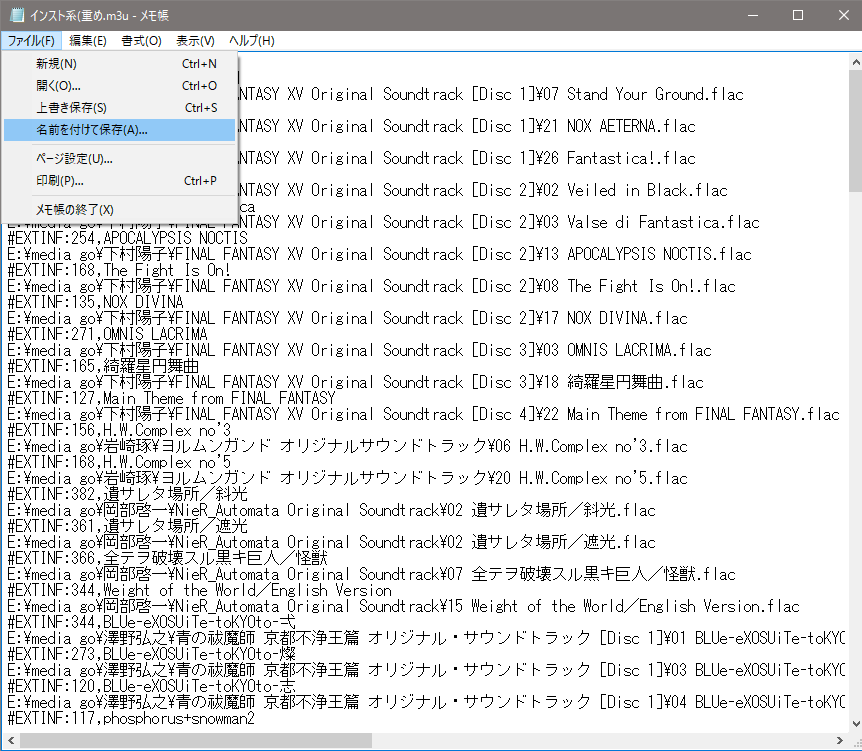862x751 pixels.
Task: Click path ending '08 The Fight Is On!.flac'
Action: pyautogui.click(x=371, y=286)
